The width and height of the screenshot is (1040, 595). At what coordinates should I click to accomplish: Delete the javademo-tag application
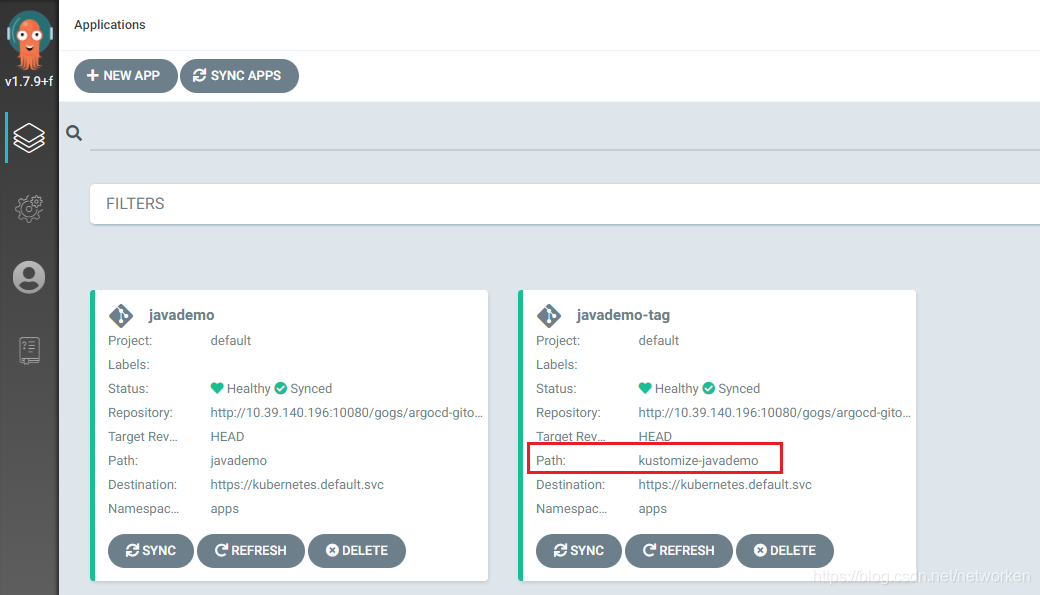[x=784, y=550]
